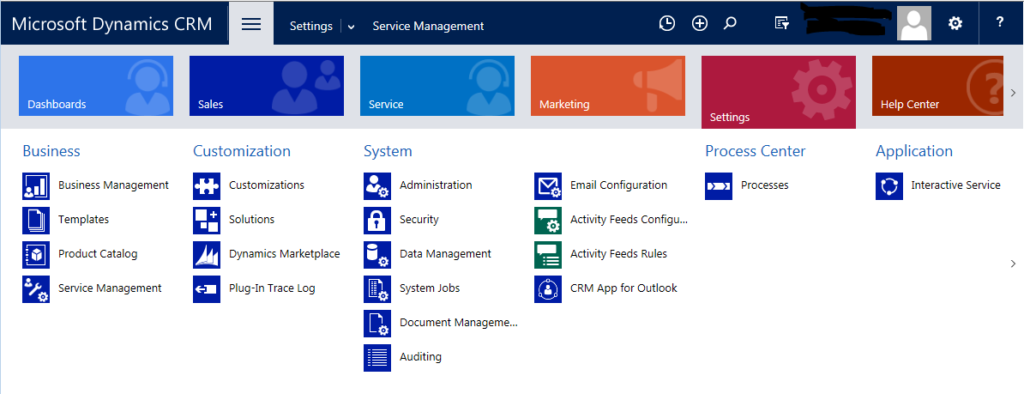Click the Security padlock icon
This screenshot has height=394, width=1024.
pyautogui.click(x=377, y=220)
